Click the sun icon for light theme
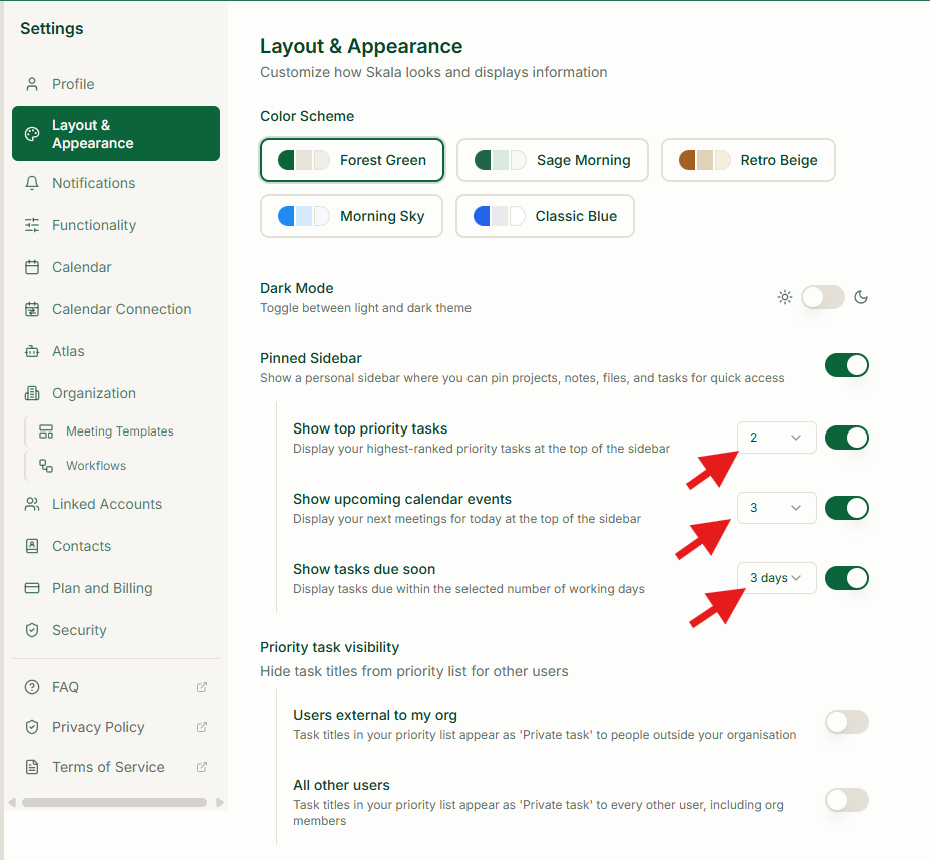930x860 pixels. click(x=785, y=297)
